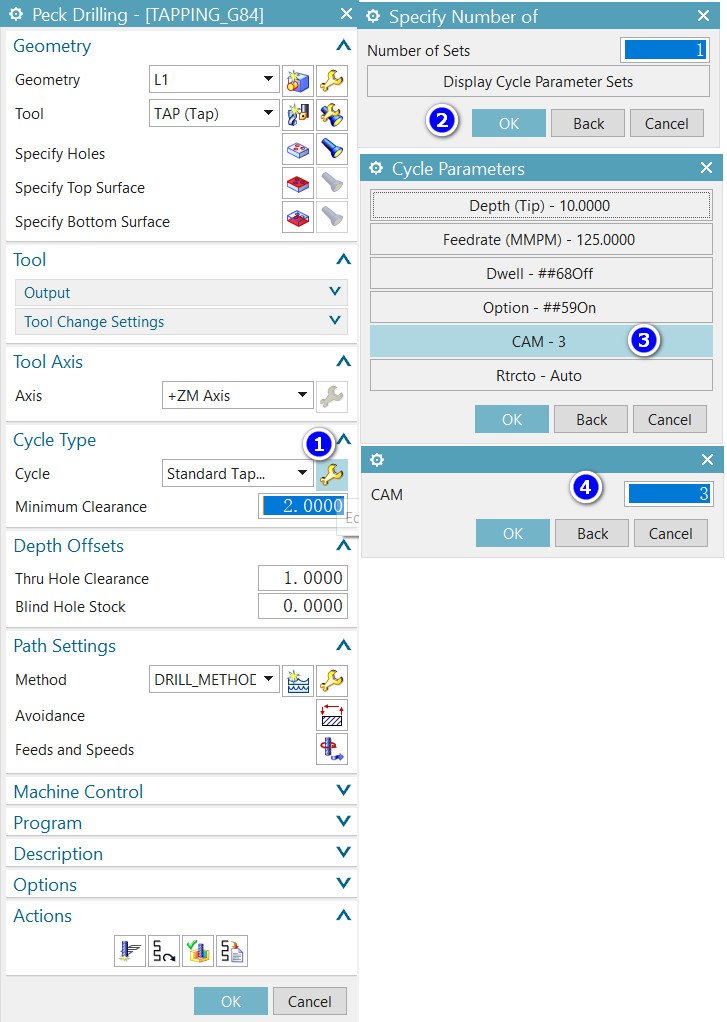Click the Dwell parameter button

click(x=541, y=273)
